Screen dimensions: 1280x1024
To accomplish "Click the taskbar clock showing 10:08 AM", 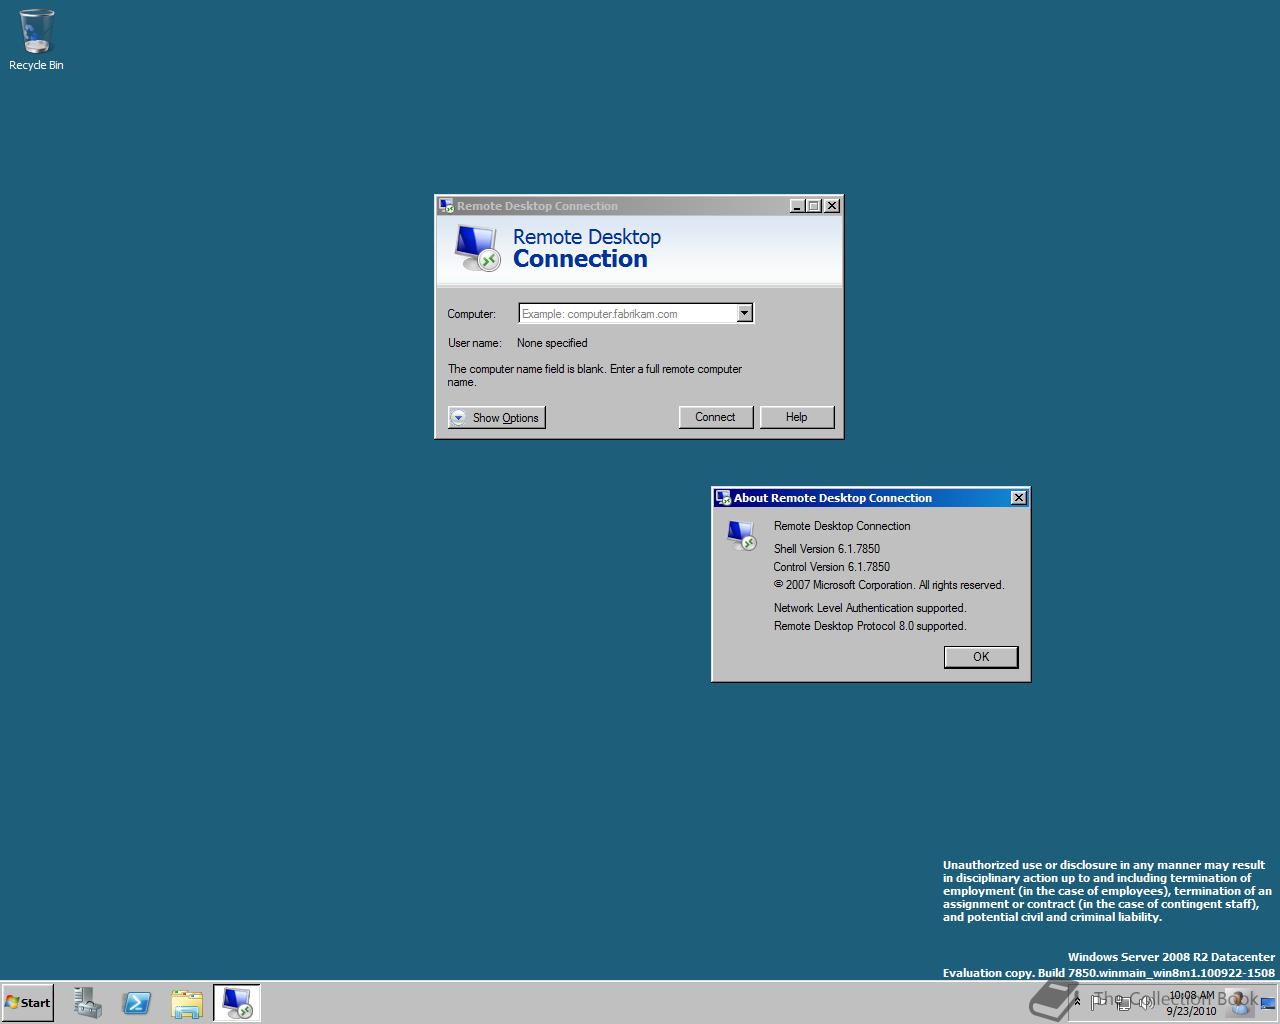I will 1191,1003.
